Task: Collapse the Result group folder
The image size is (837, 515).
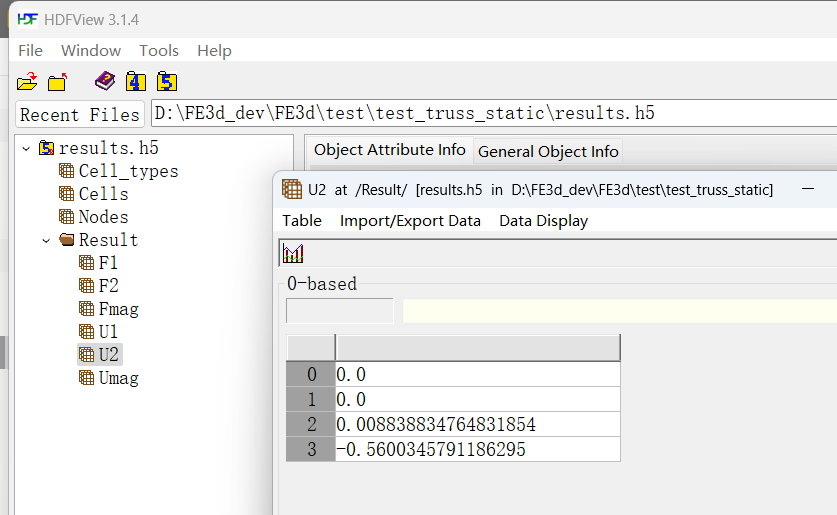Action: pyautogui.click(x=46, y=240)
